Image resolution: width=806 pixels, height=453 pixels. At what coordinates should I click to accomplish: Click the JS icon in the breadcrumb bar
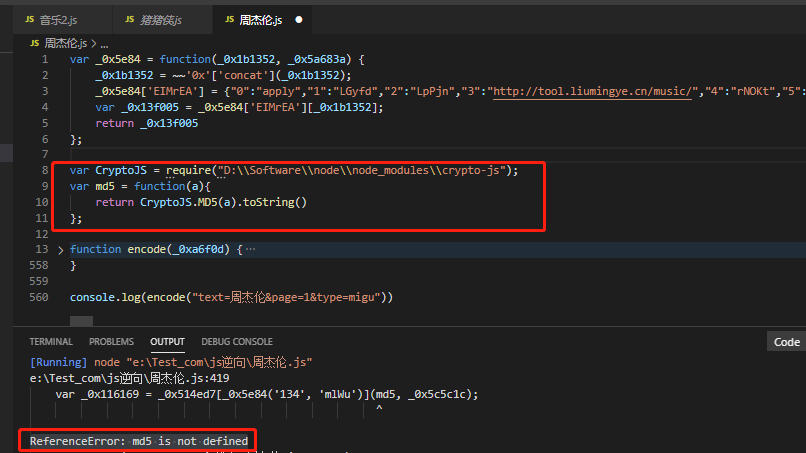(34, 43)
